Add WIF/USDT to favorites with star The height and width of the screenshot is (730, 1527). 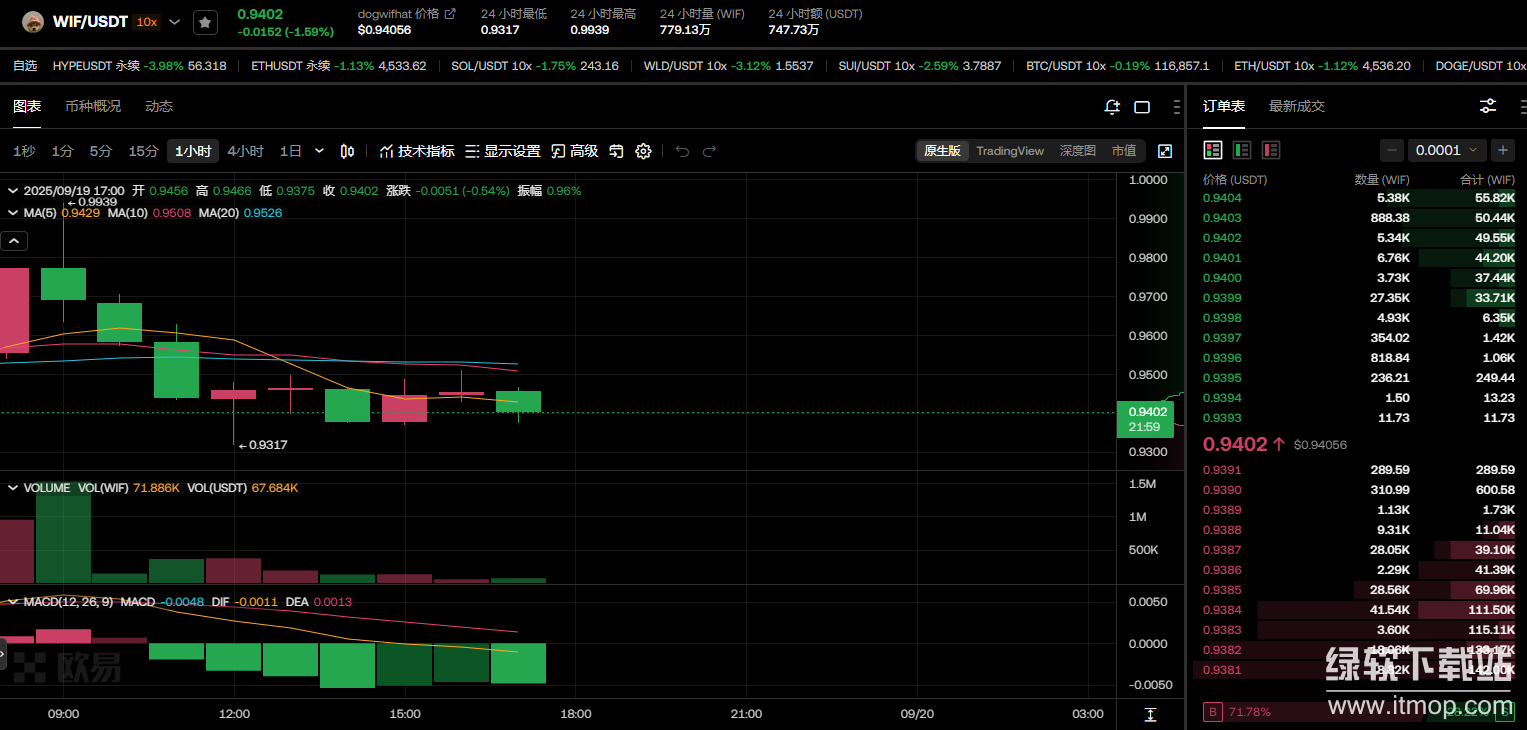(x=205, y=22)
